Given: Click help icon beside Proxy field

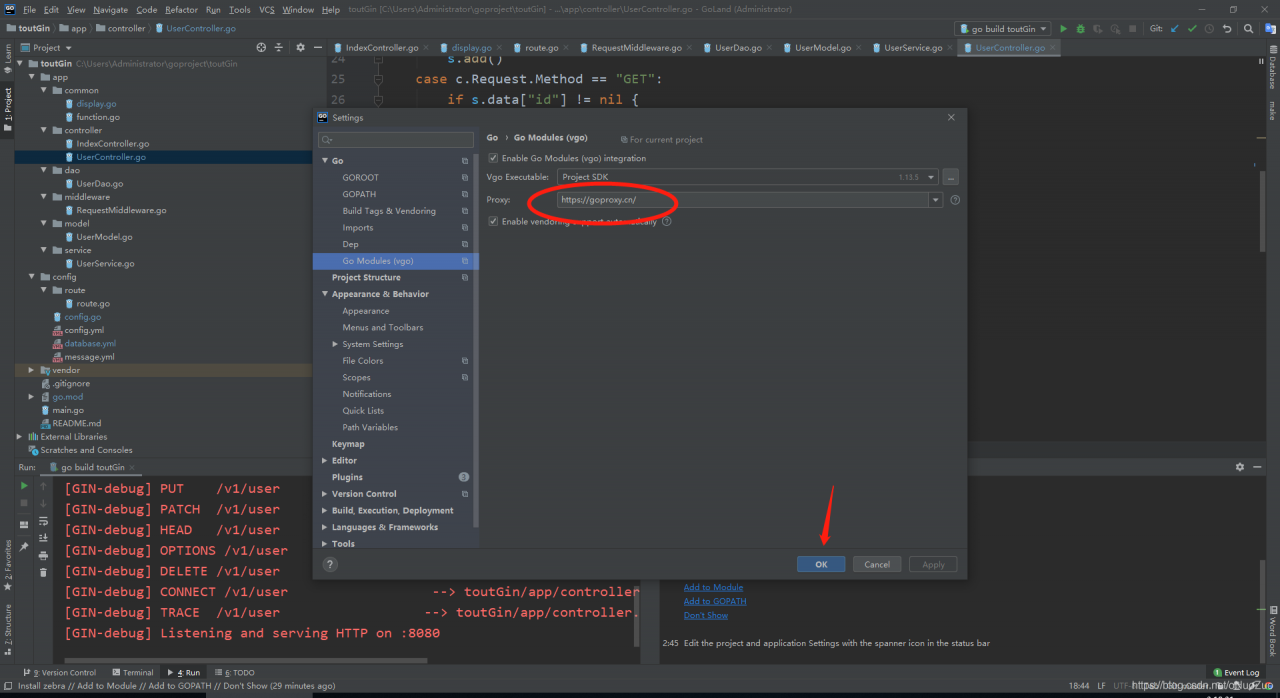Looking at the screenshot, I should click(x=955, y=200).
